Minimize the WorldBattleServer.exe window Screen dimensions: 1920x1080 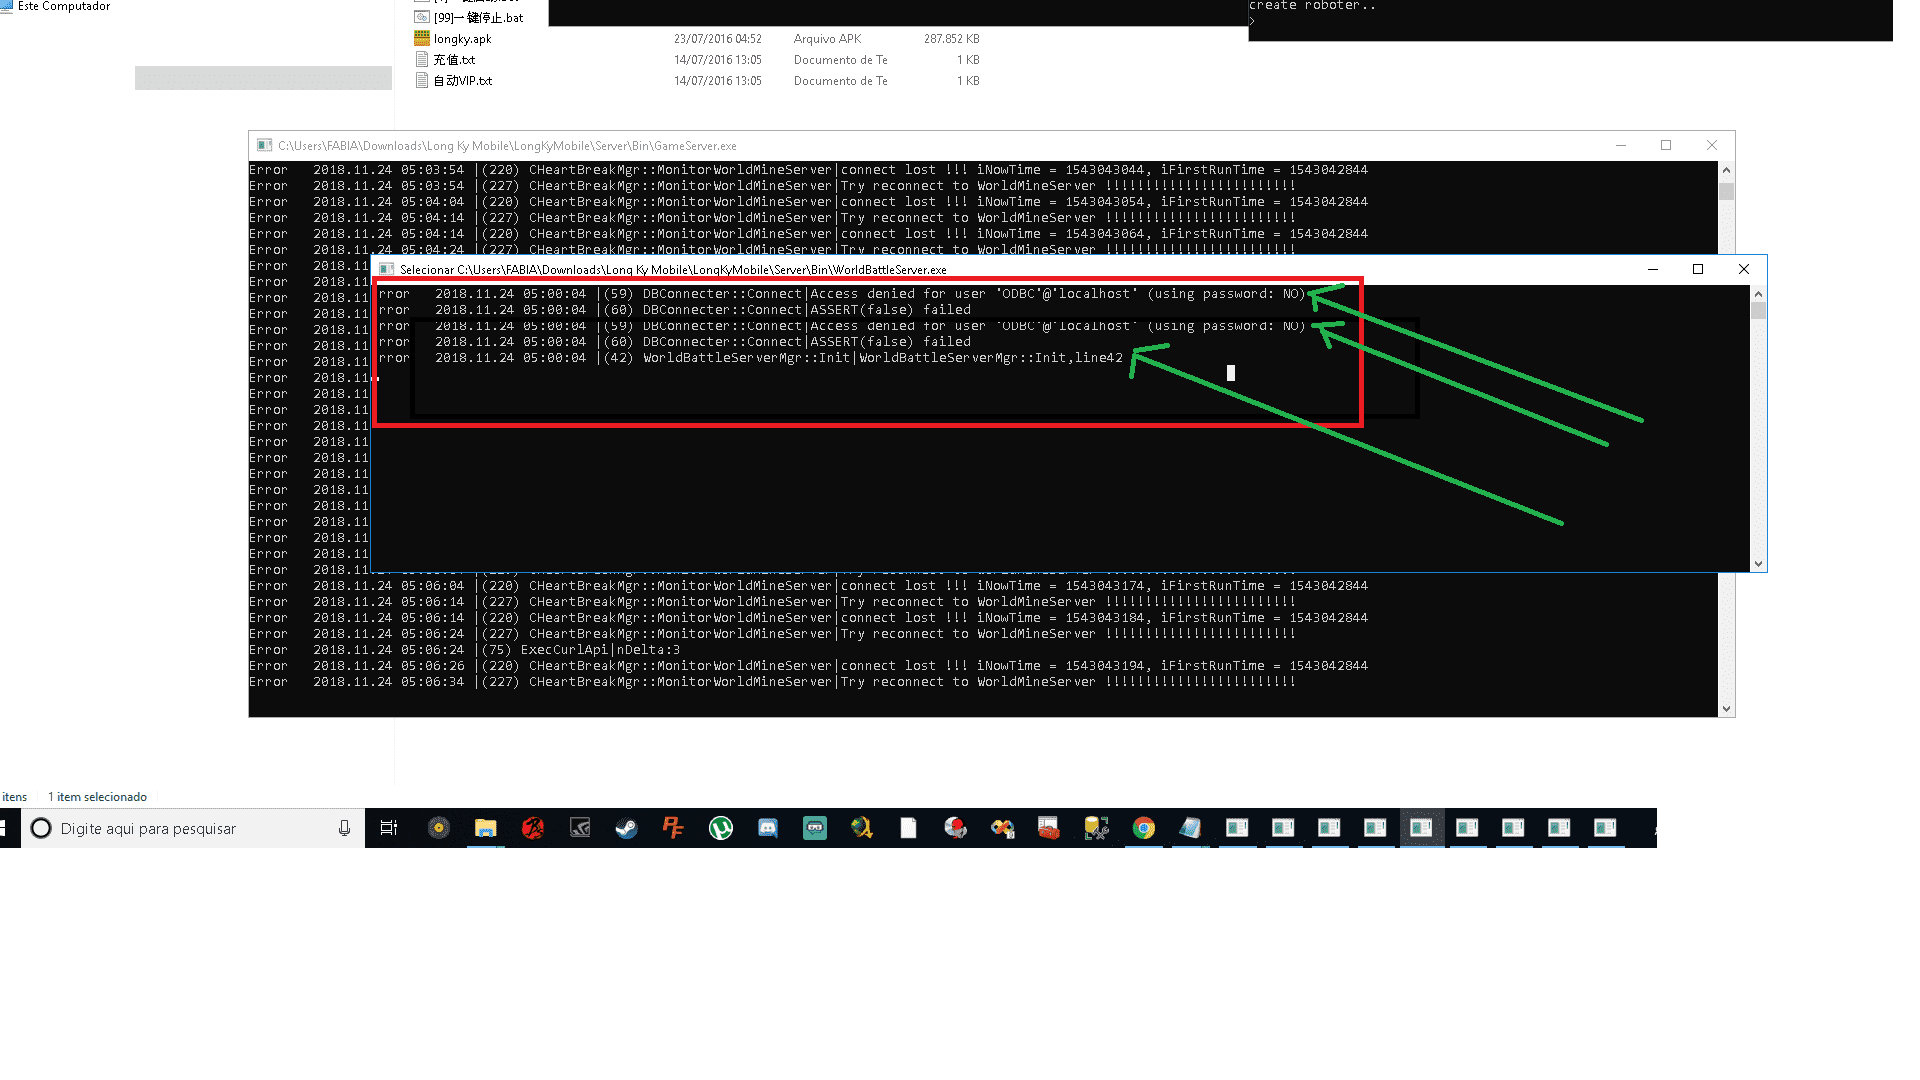pos(1652,269)
